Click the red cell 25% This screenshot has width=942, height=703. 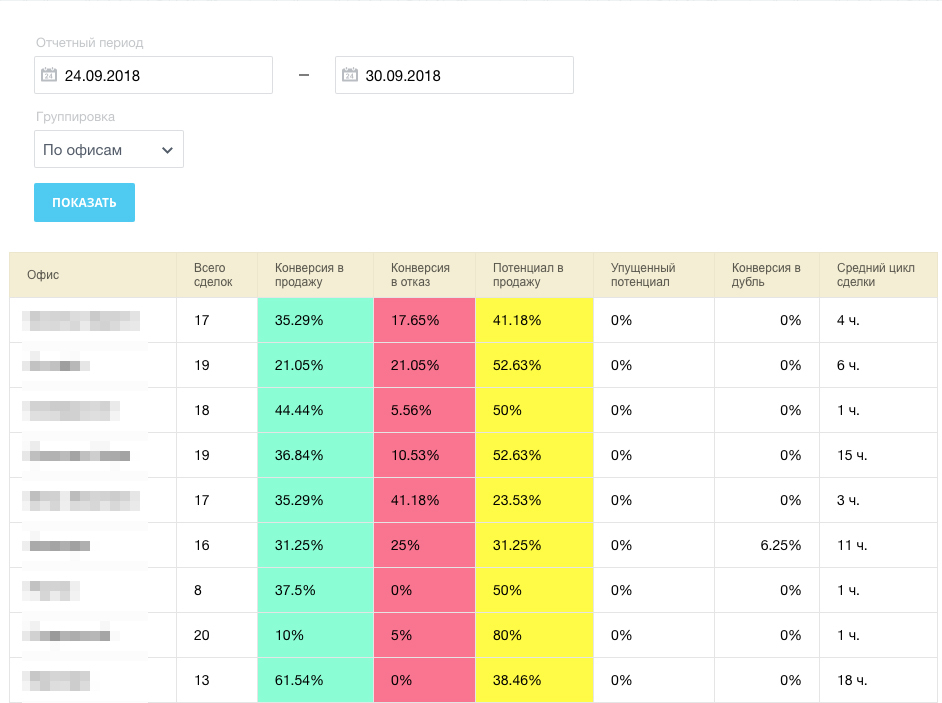pos(424,546)
